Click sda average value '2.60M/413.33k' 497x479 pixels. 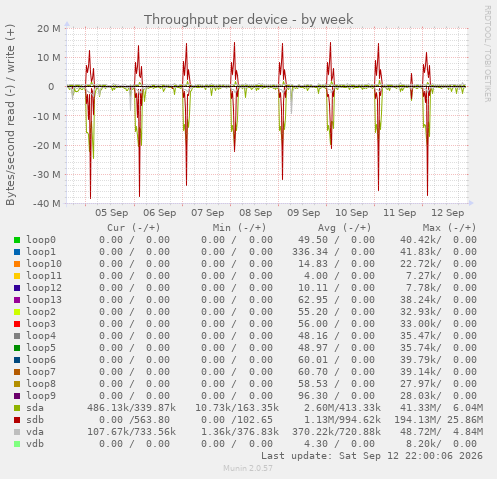pyautogui.click(x=342, y=408)
